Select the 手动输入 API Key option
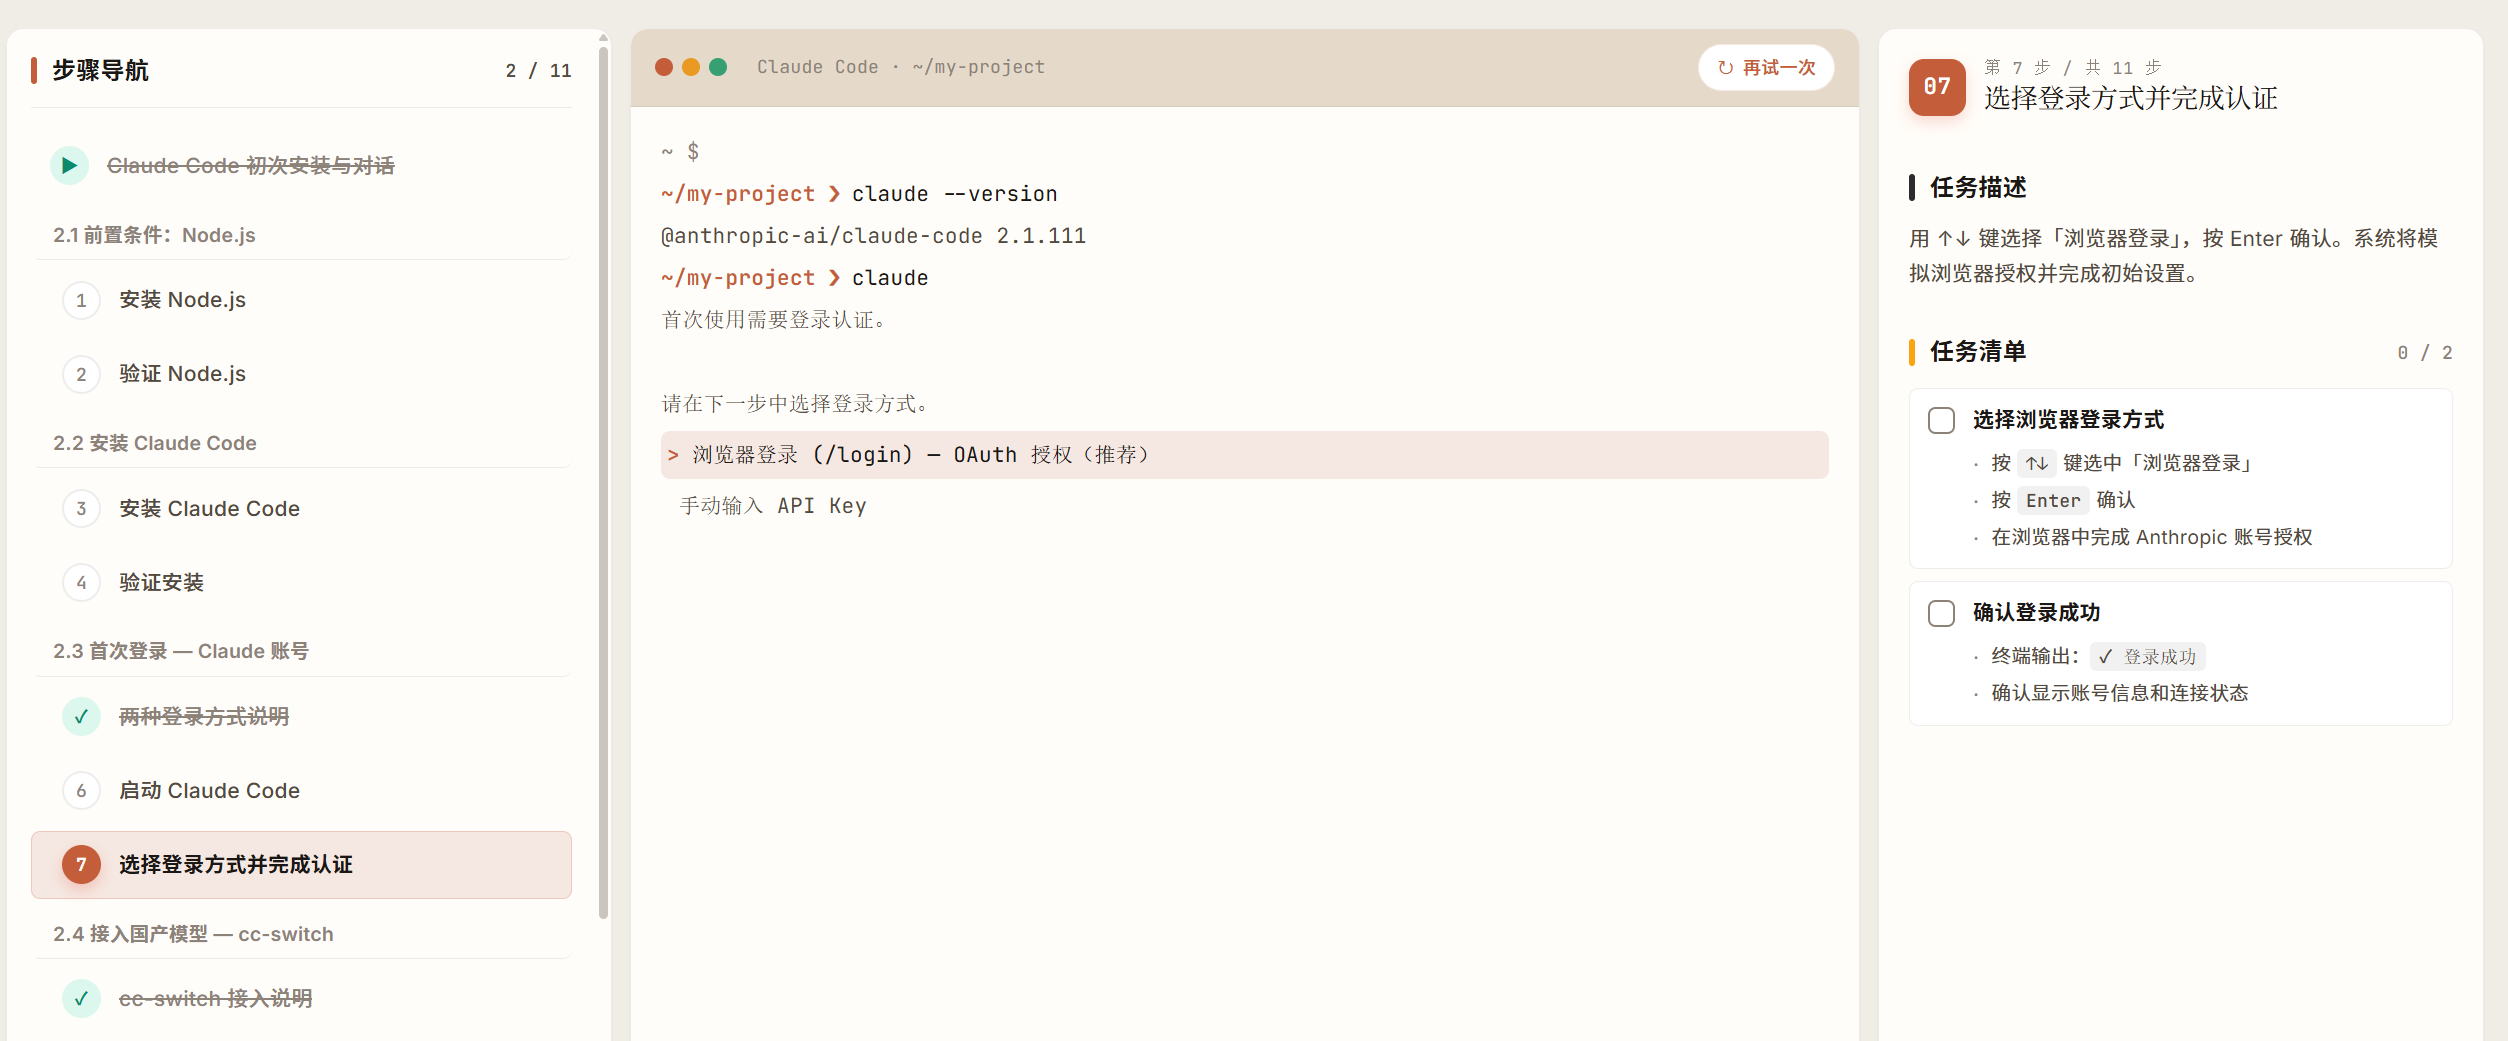 click(x=1244, y=506)
